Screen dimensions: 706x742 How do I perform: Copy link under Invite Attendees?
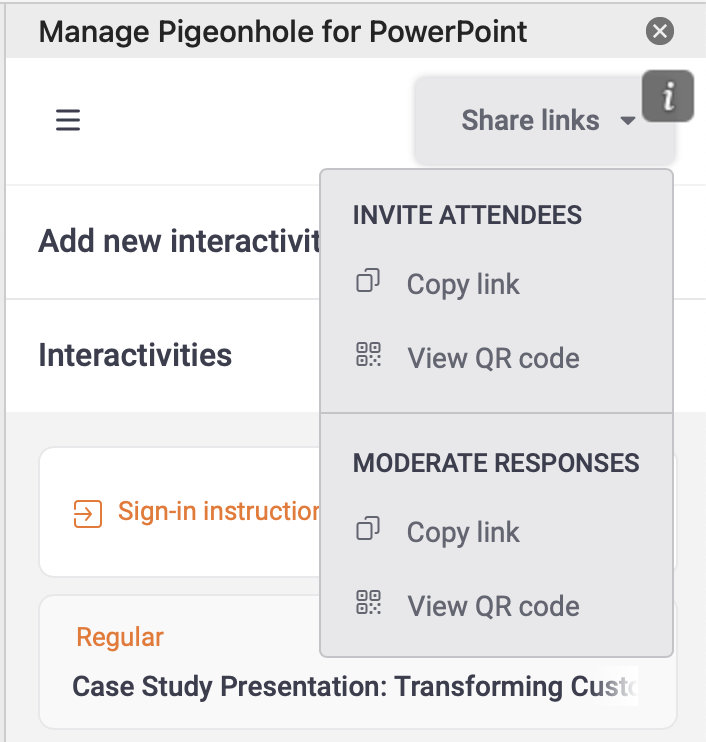point(496,284)
